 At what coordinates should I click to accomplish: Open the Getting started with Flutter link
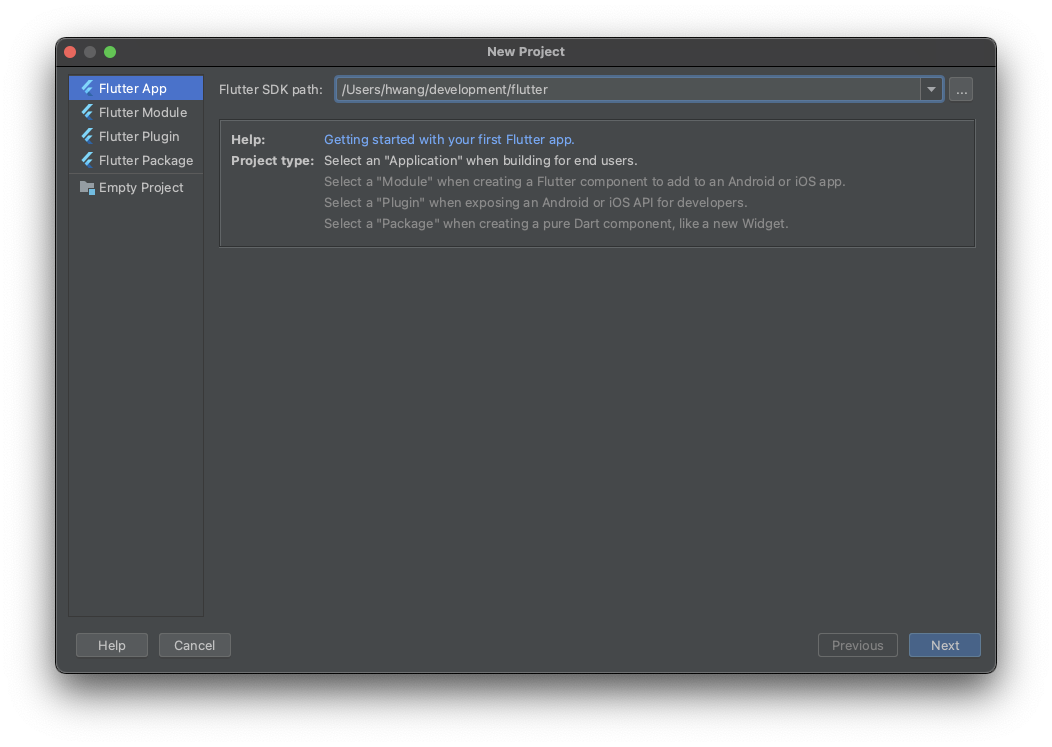(449, 140)
